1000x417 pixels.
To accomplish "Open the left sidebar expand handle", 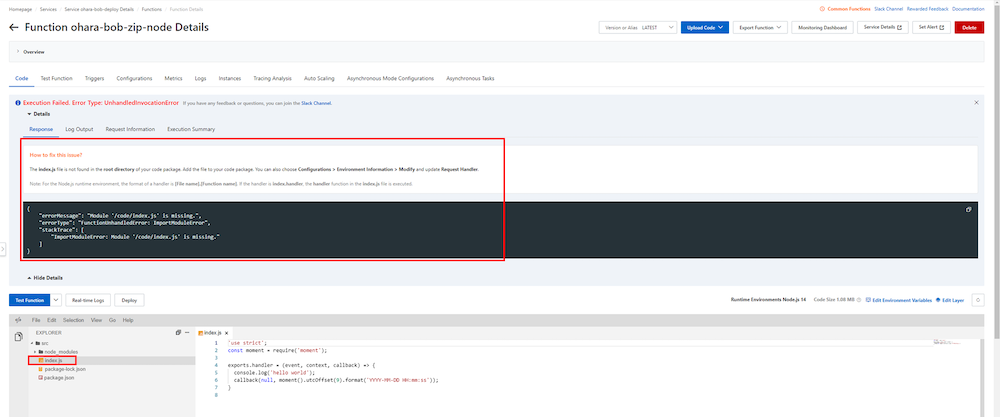I will [3, 248].
